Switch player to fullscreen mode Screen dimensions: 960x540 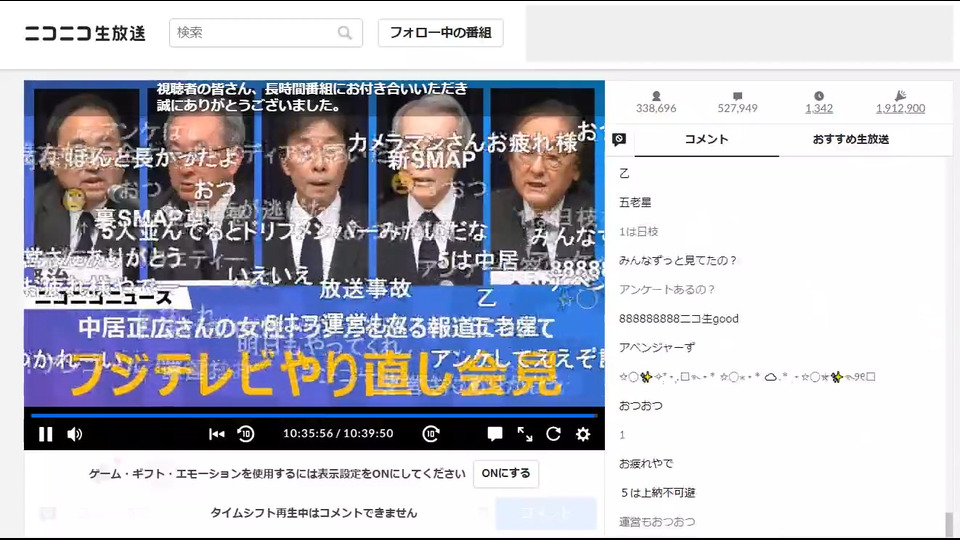tap(525, 434)
